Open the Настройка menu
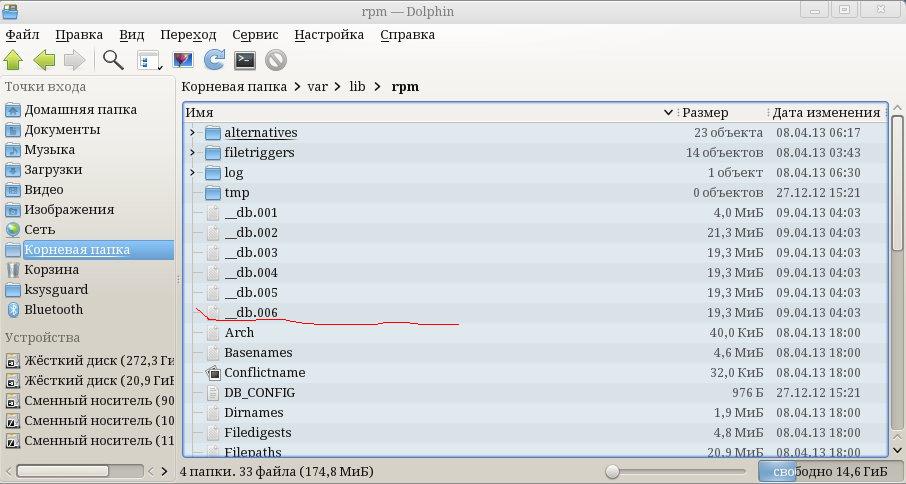906x484 pixels. click(x=329, y=35)
